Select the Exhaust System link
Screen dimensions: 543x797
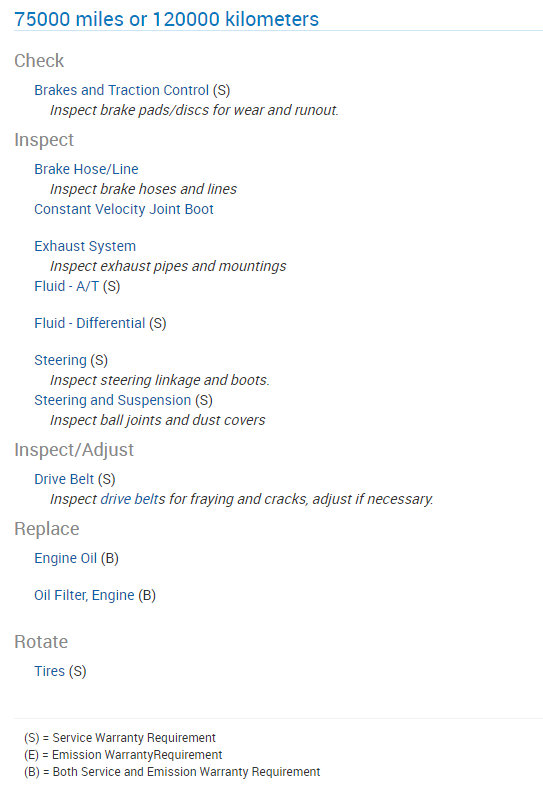(x=85, y=246)
